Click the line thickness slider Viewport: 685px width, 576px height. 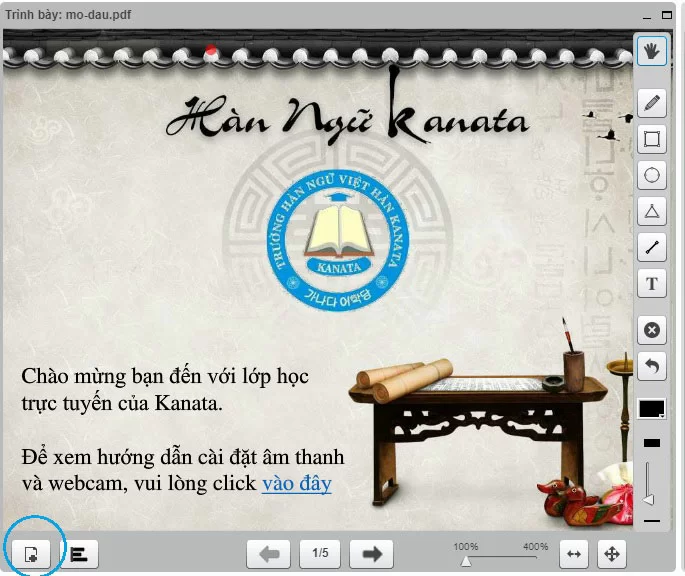[651, 482]
